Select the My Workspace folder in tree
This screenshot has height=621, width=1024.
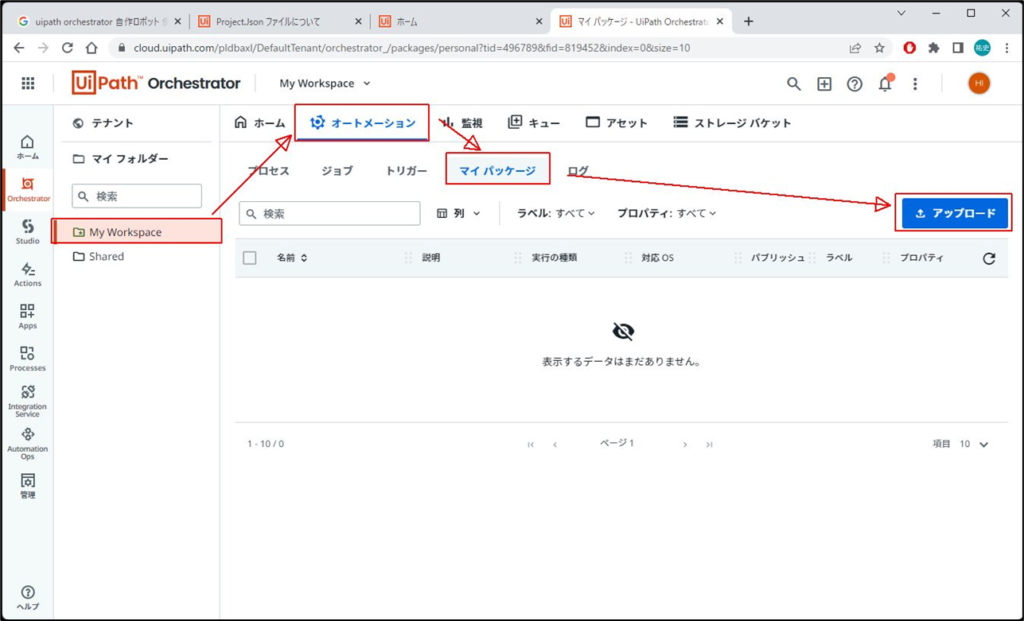pyautogui.click(x=137, y=232)
